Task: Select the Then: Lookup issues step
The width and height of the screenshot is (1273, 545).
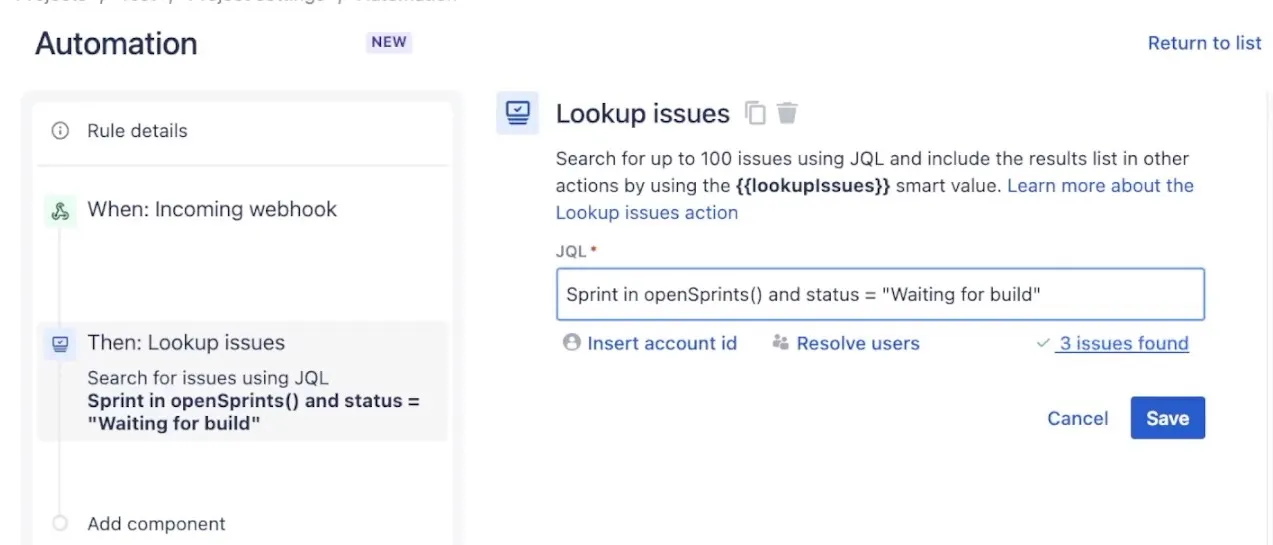Action: click(186, 343)
